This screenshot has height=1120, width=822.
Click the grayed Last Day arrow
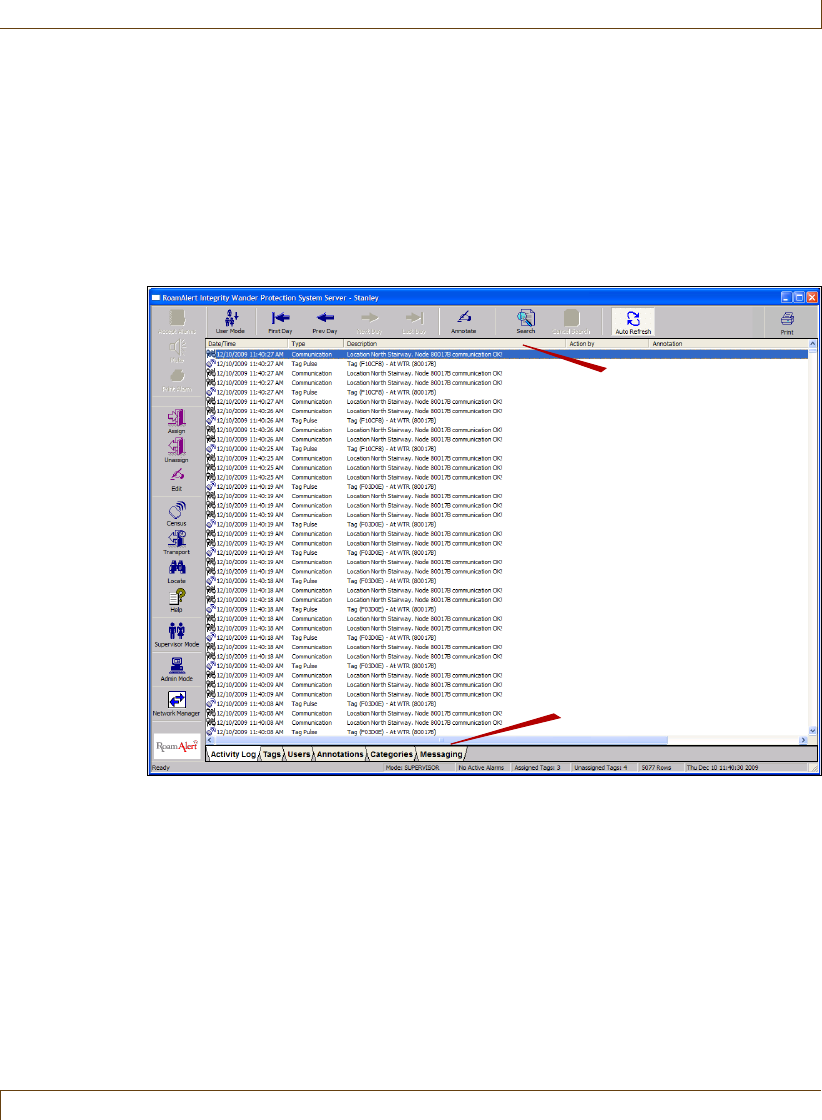414,321
